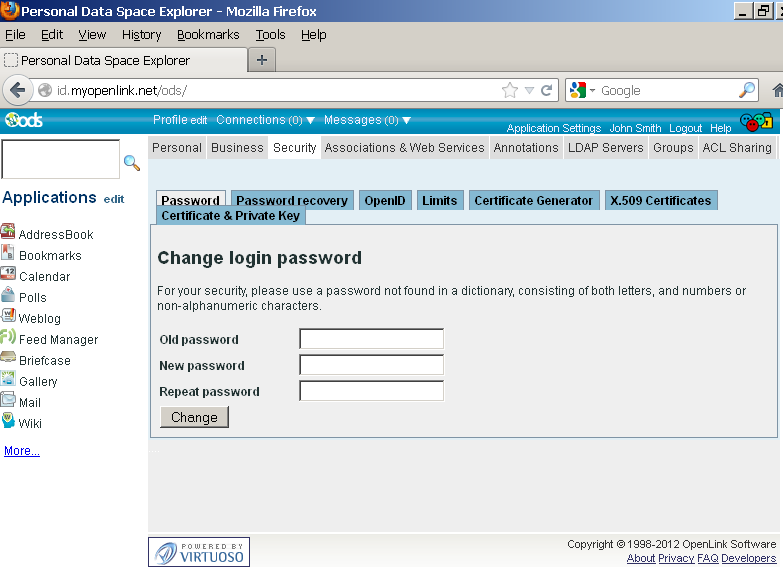Open the new tab plus button

tap(262, 60)
